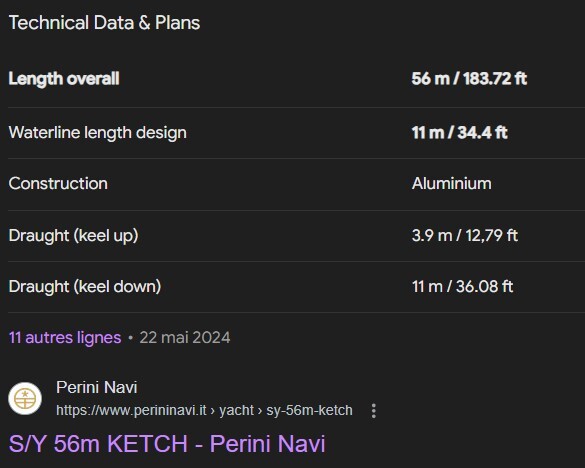Click the 'Technical Data & Plans' heading

click(104, 23)
